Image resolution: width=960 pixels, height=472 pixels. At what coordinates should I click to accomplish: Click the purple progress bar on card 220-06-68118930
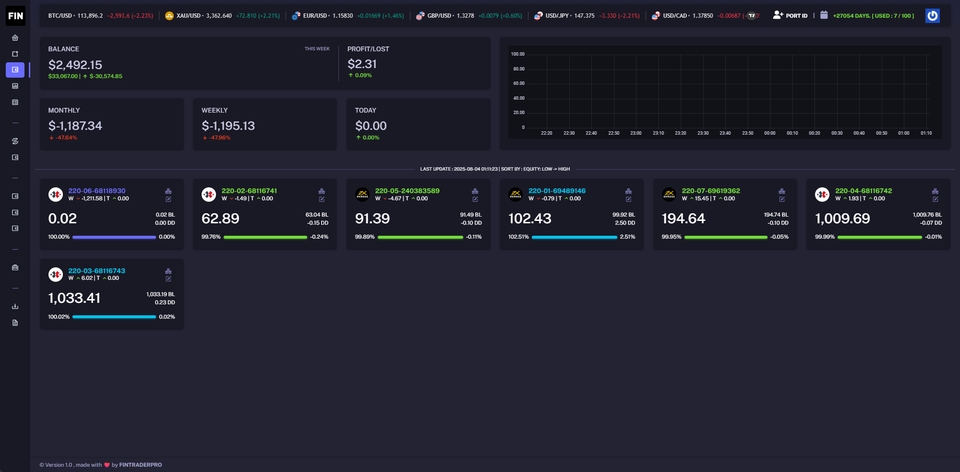click(114, 237)
